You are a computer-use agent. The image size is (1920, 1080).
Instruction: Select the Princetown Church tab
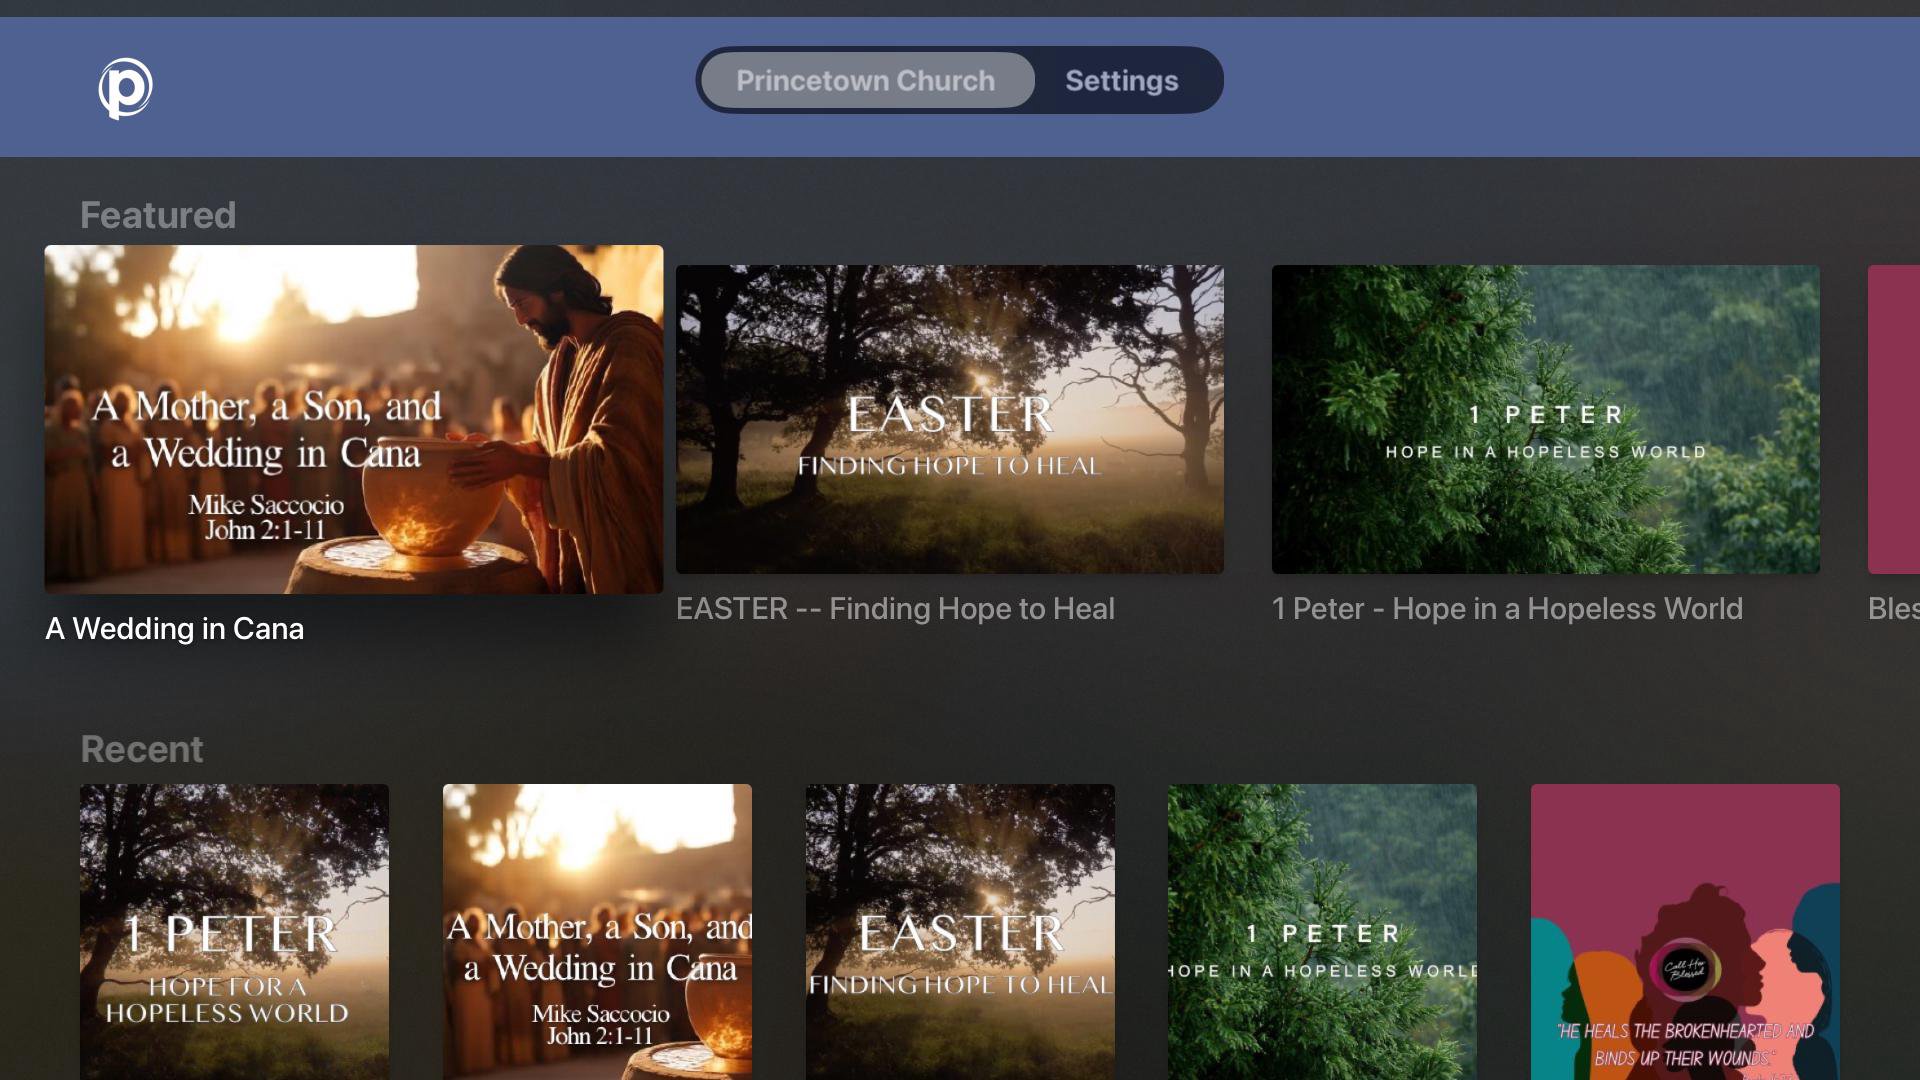866,80
